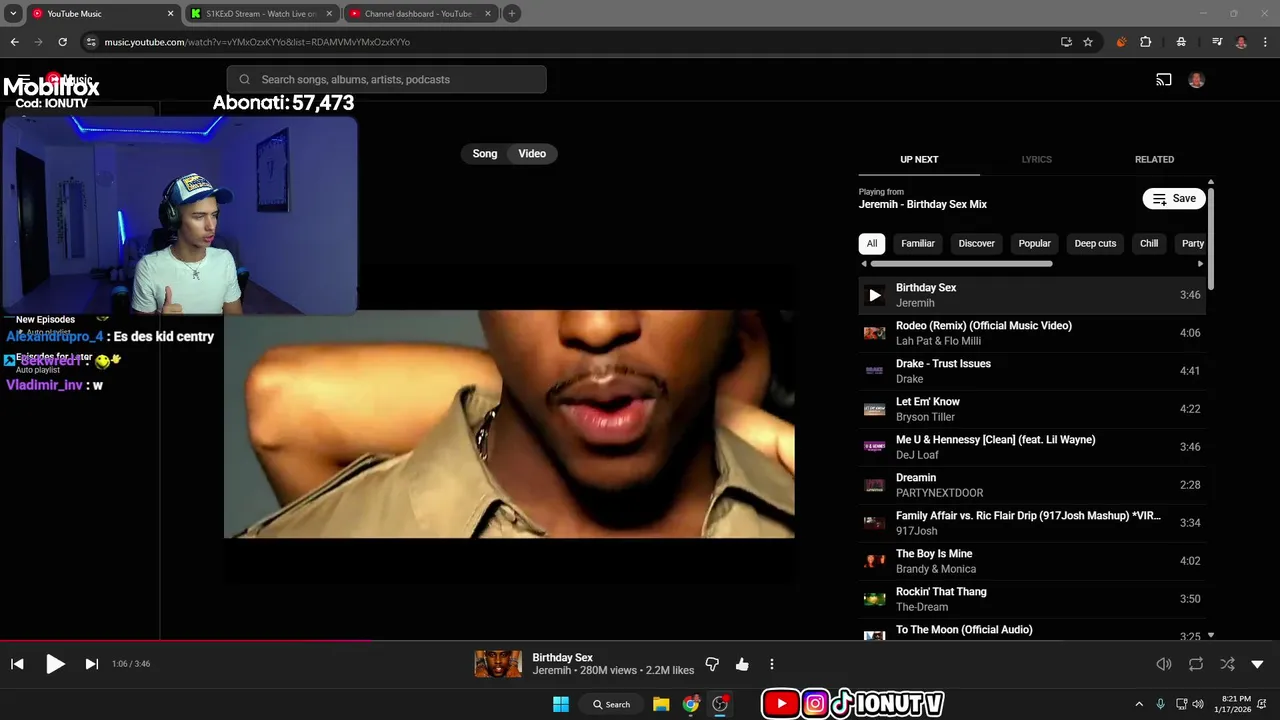Bookmark this page with the star
The width and height of the screenshot is (1280, 720).
(1088, 42)
